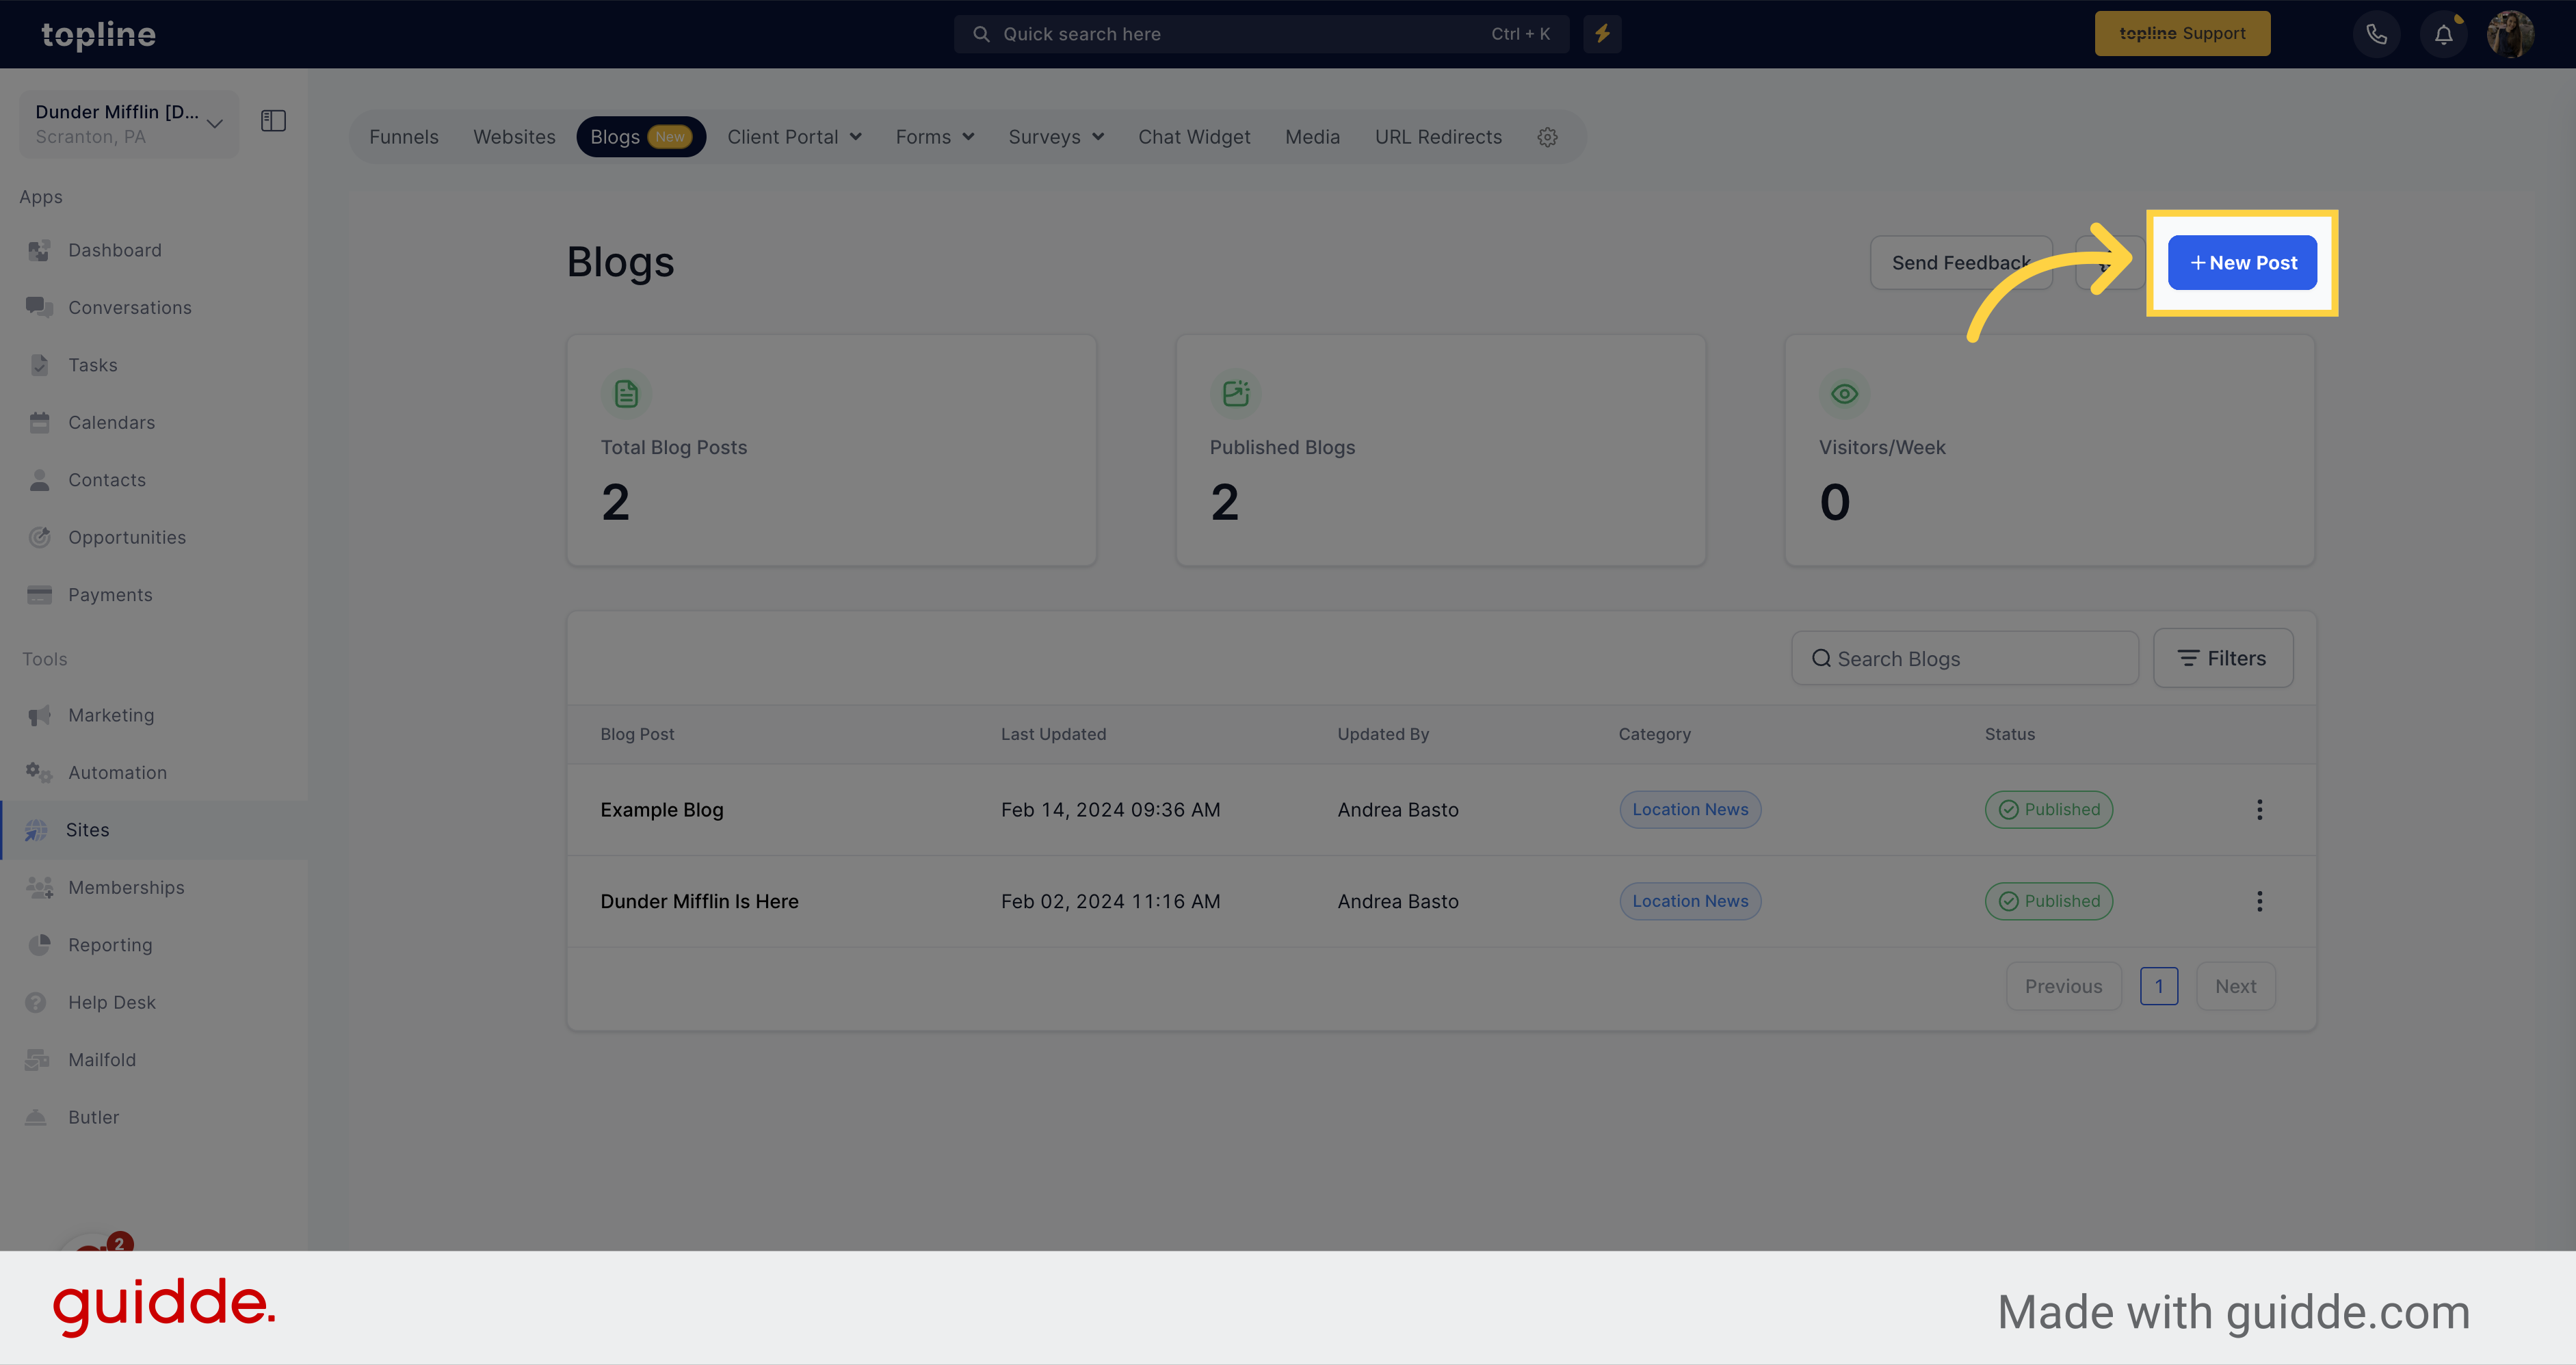Open the notifications bell

tap(2443, 34)
